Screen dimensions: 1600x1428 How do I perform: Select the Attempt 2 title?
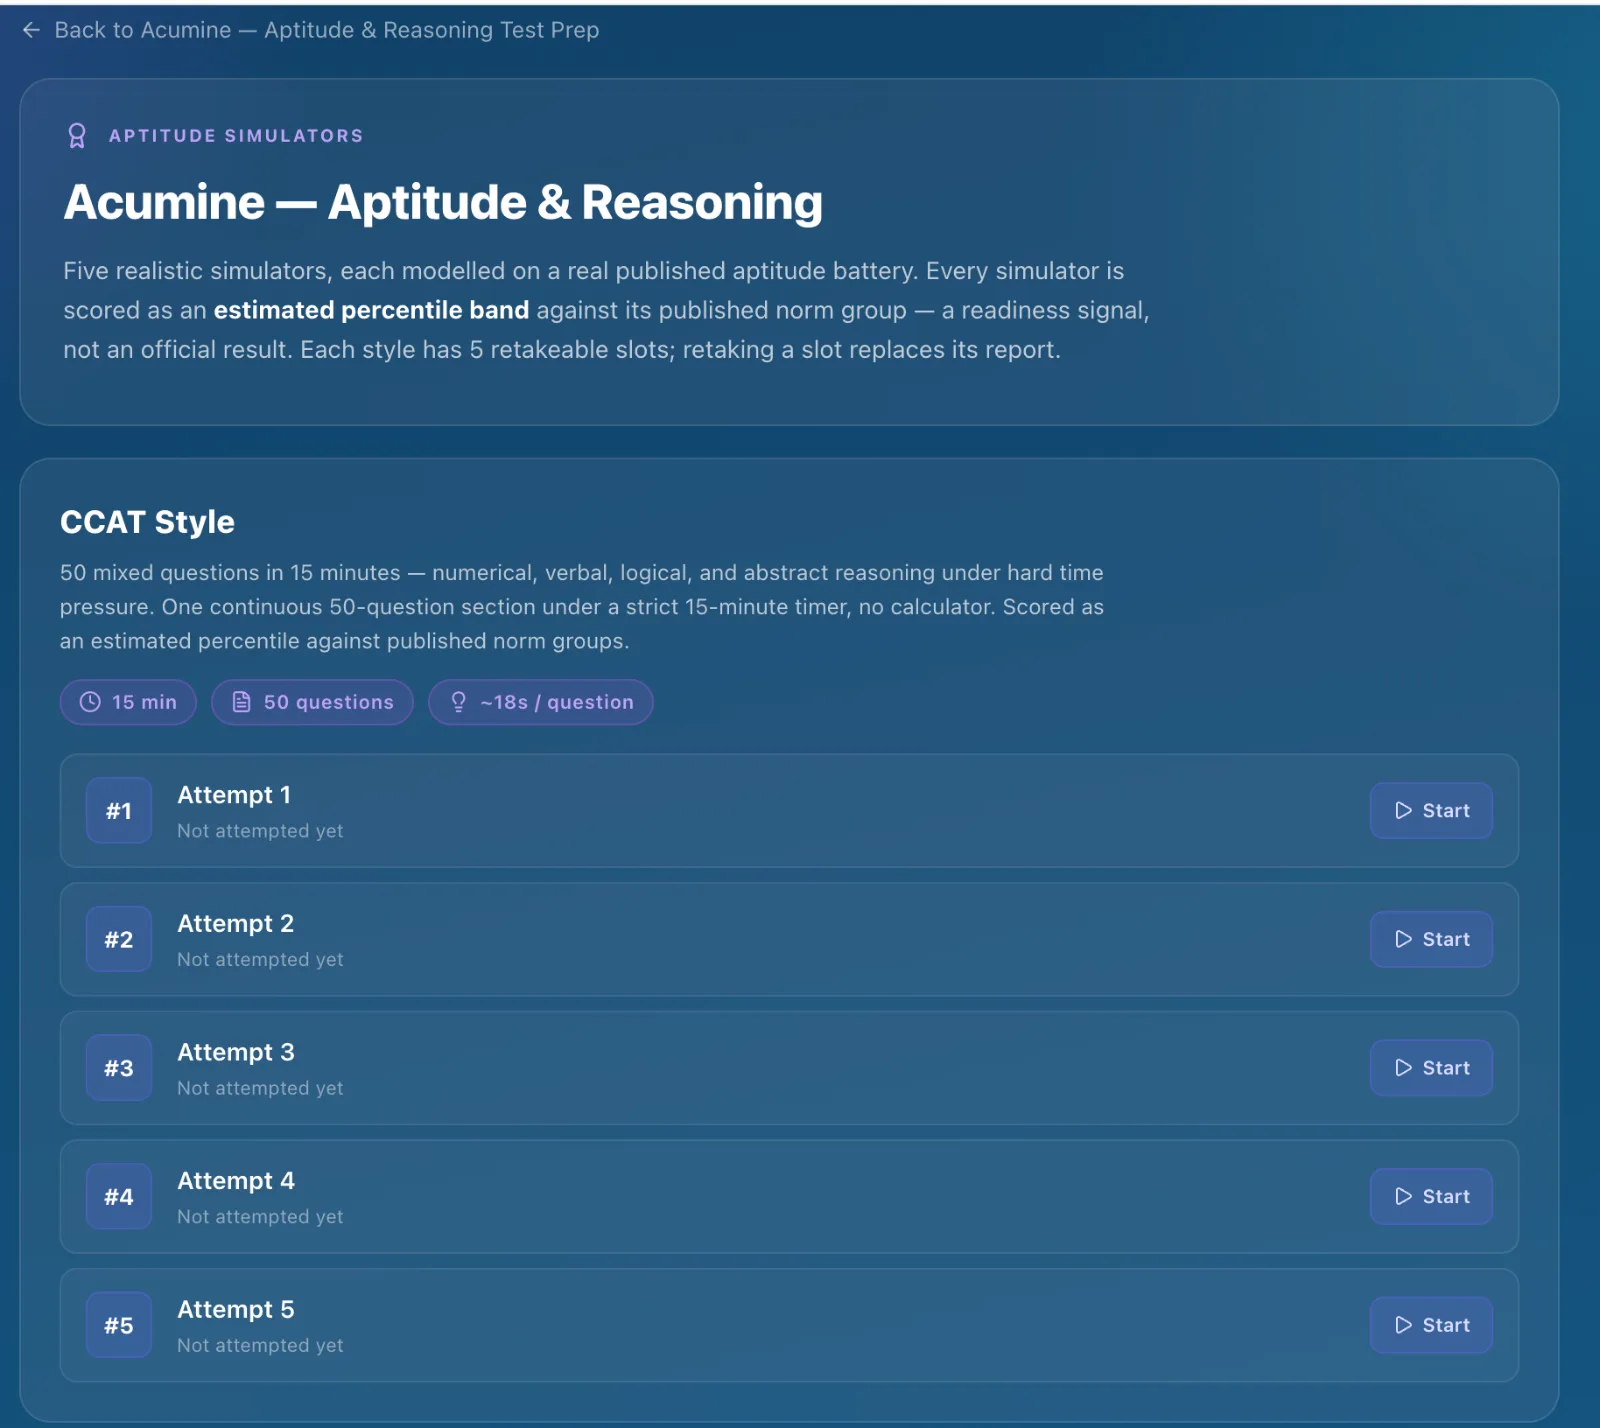pyautogui.click(x=236, y=924)
